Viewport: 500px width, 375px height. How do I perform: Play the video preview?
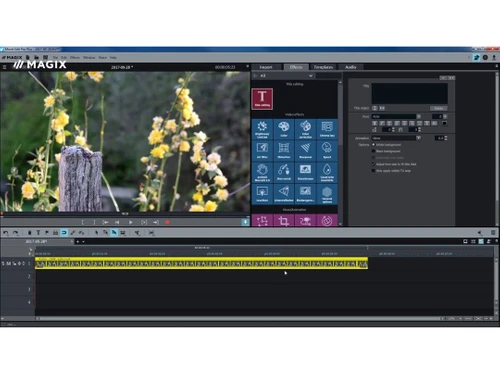click(130, 222)
